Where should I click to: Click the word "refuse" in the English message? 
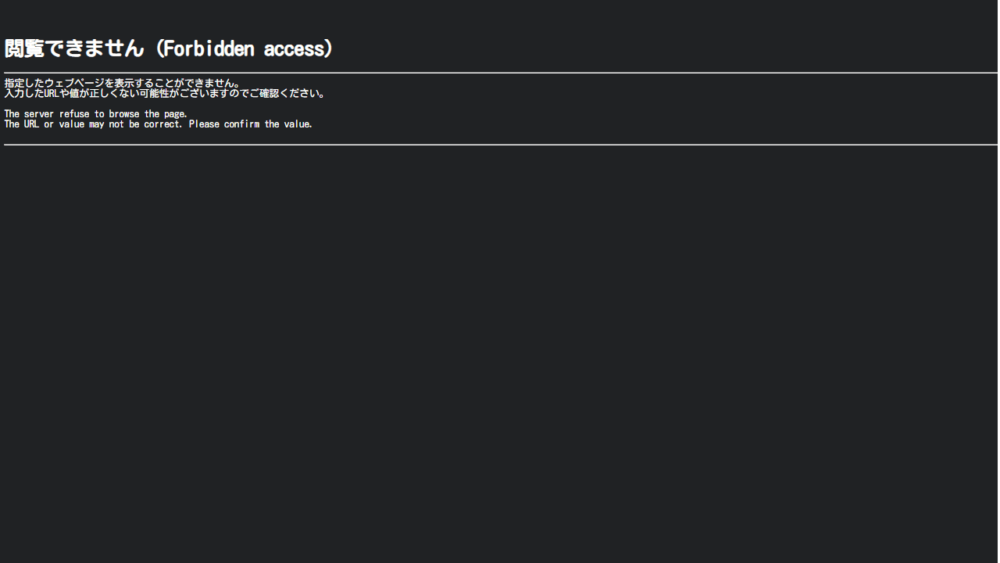tap(74, 114)
